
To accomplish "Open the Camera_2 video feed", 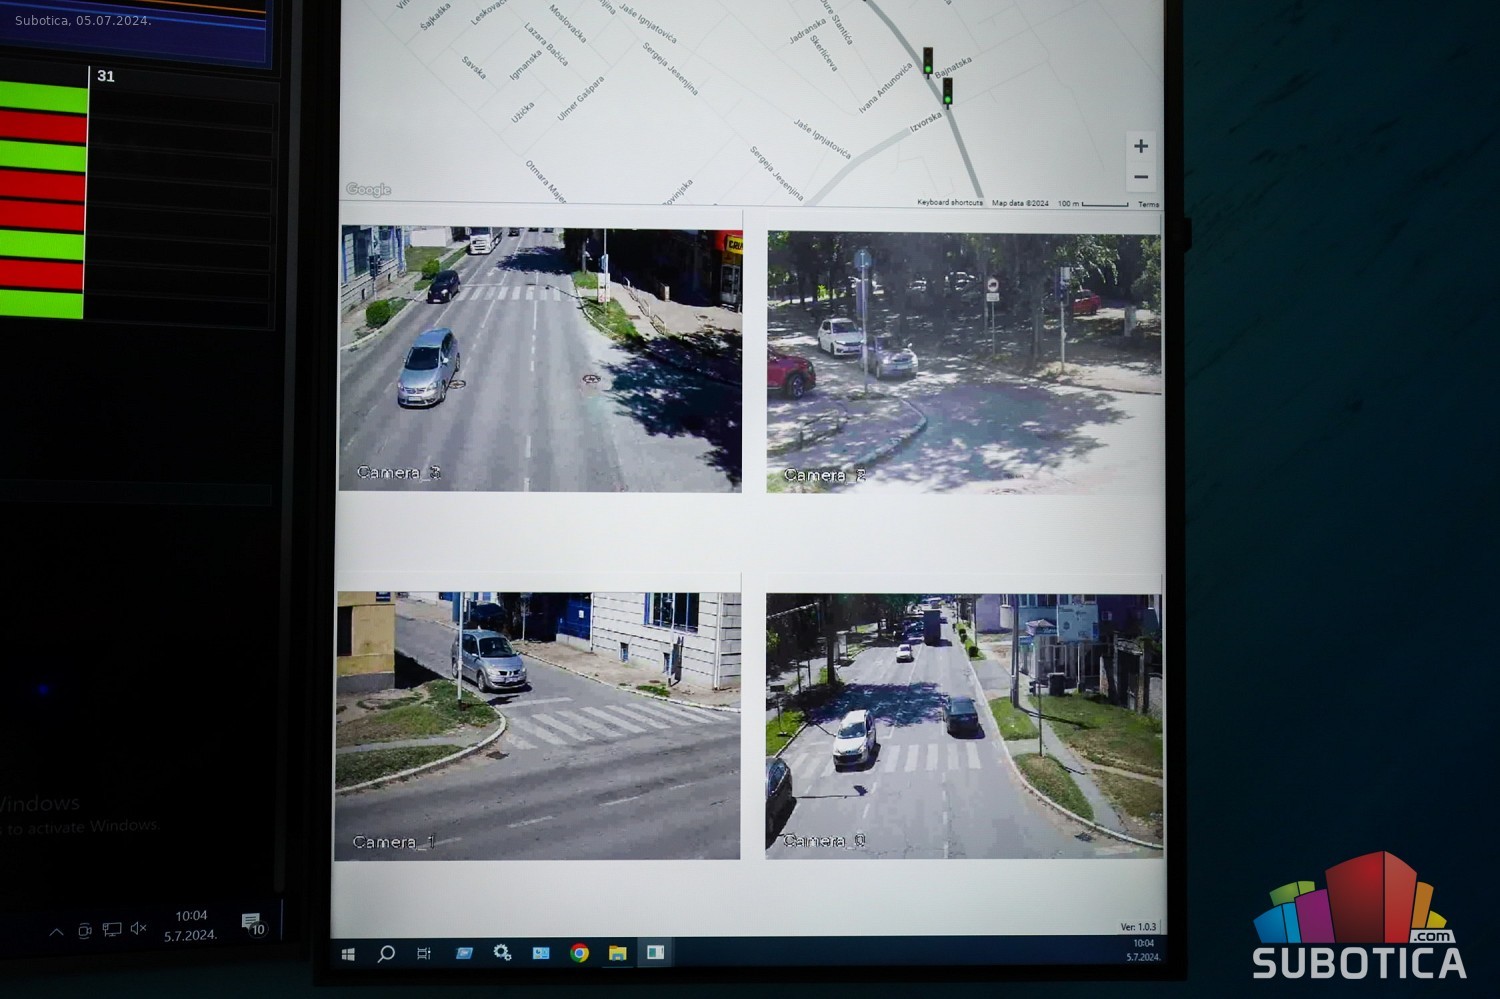I will (x=964, y=363).
